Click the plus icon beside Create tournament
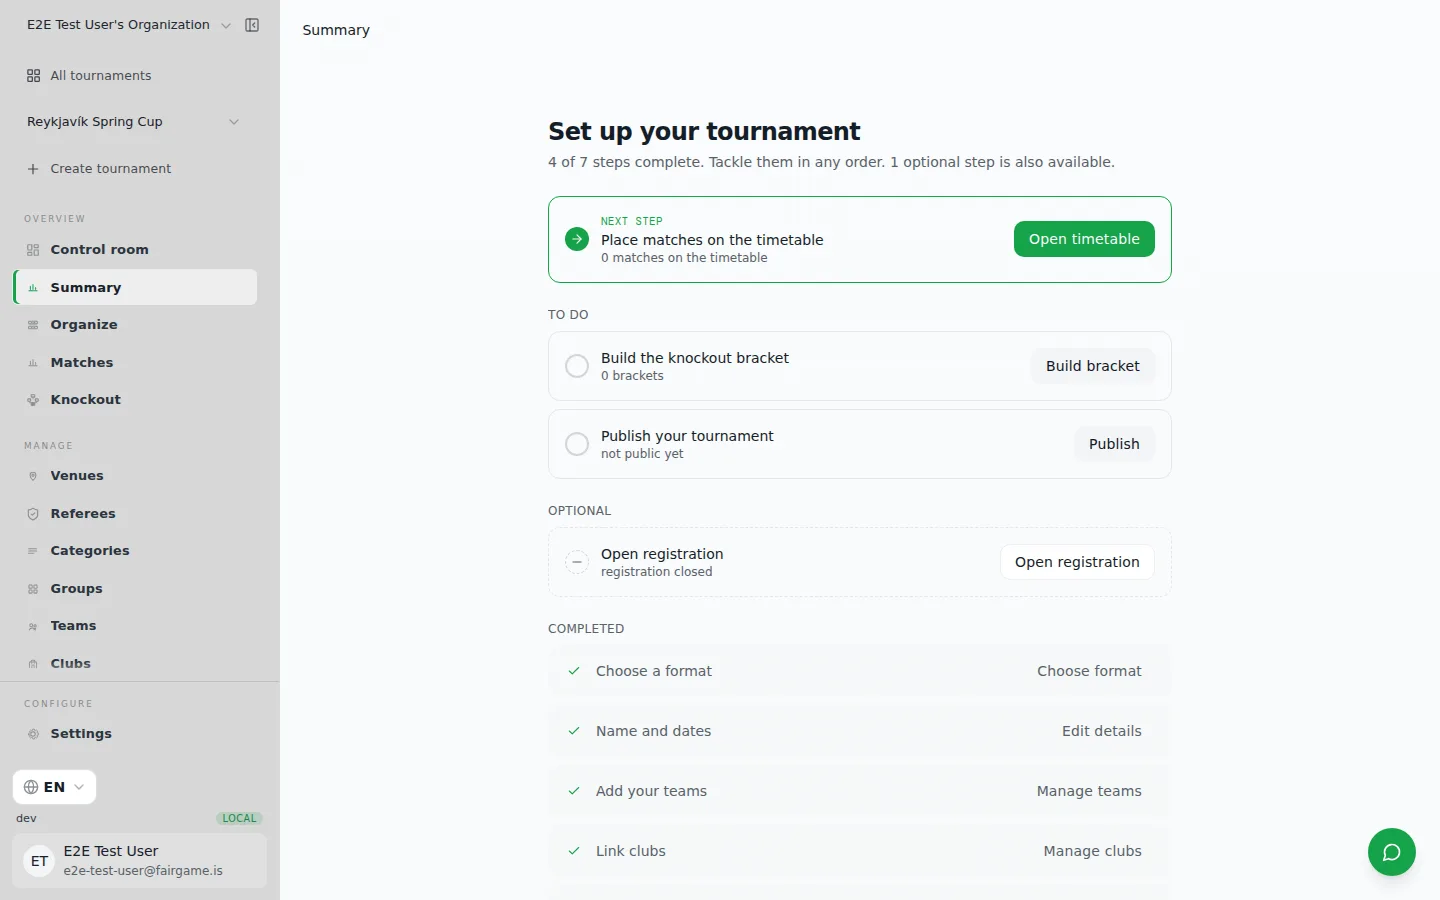This screenshot has width=1440, height=900. (x=33, y=169)
